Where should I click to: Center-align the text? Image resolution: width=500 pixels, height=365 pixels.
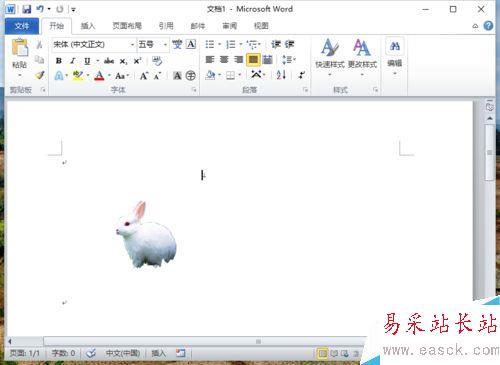point(224,60)
